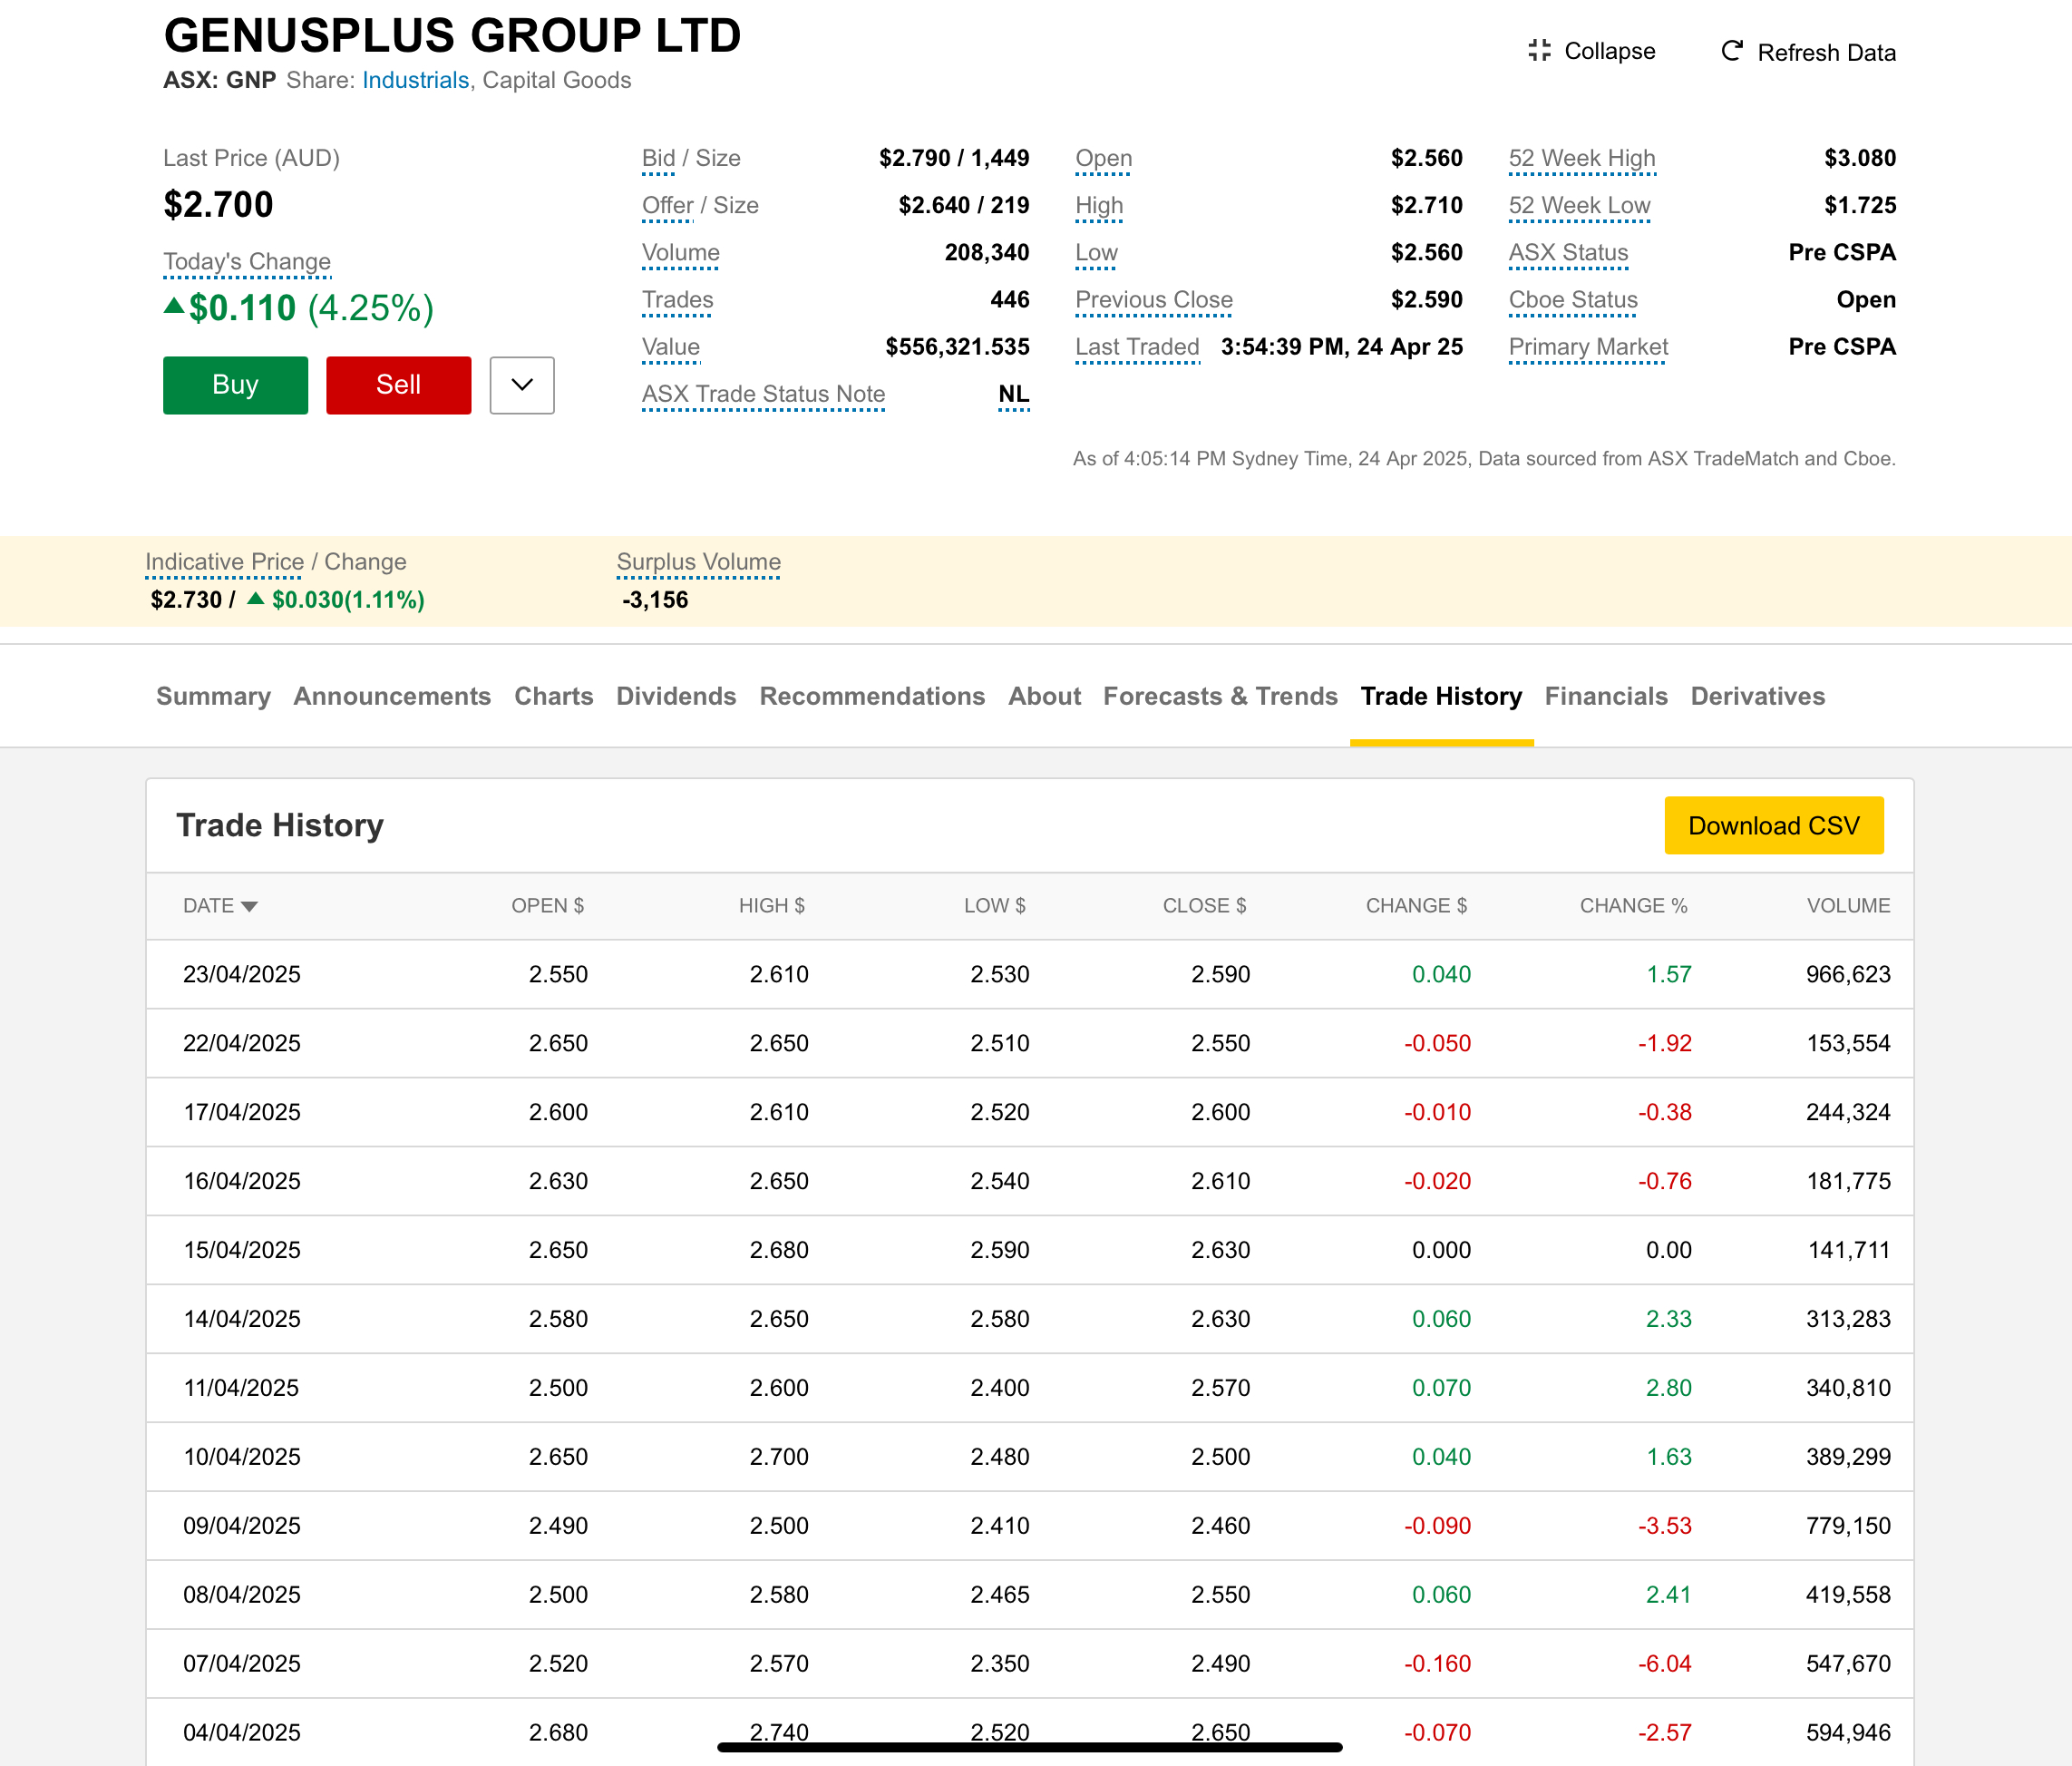Click the CHANGE $ column header
Viewport: 2072px width, 1766px height.
tap(1417, 906)
